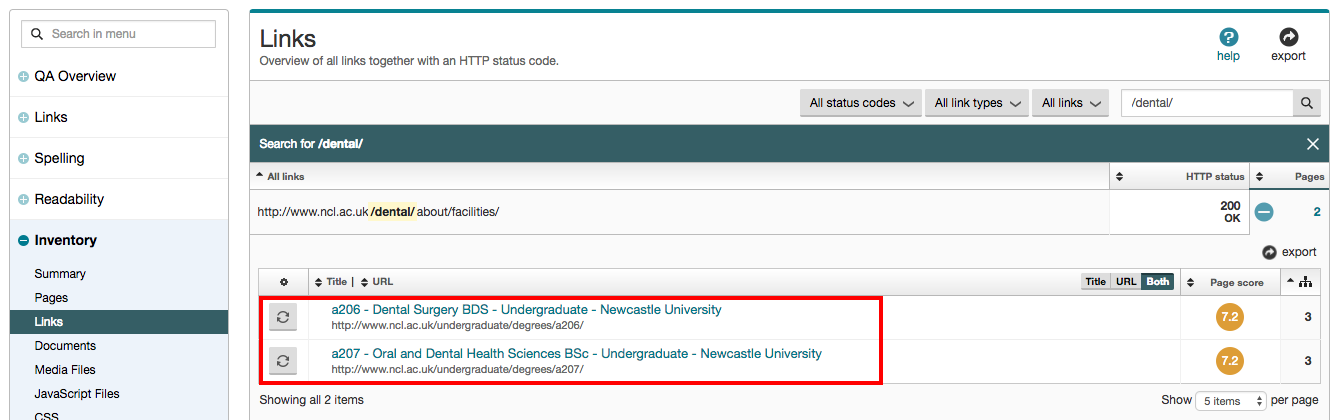Close the search results banner with X

pos(1313,144)
